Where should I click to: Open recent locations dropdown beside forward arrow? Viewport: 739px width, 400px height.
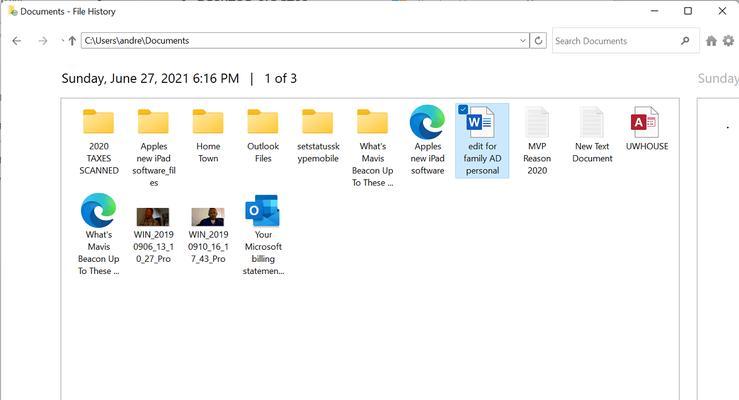click(x=62, y=41)
